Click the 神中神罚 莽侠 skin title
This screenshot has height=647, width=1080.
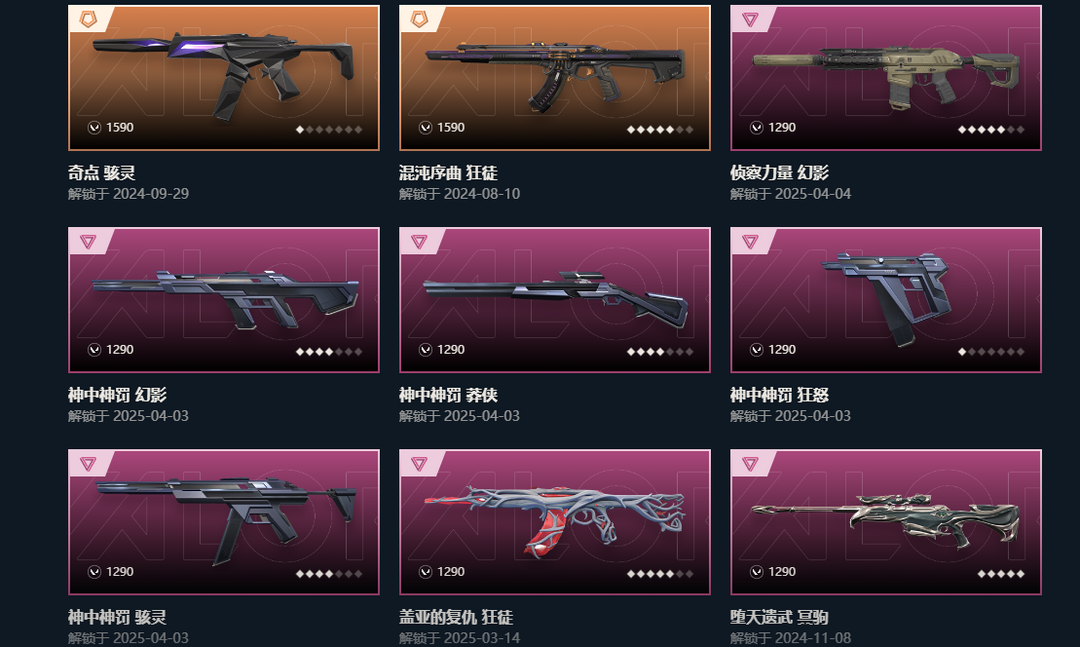click(448, 395)
